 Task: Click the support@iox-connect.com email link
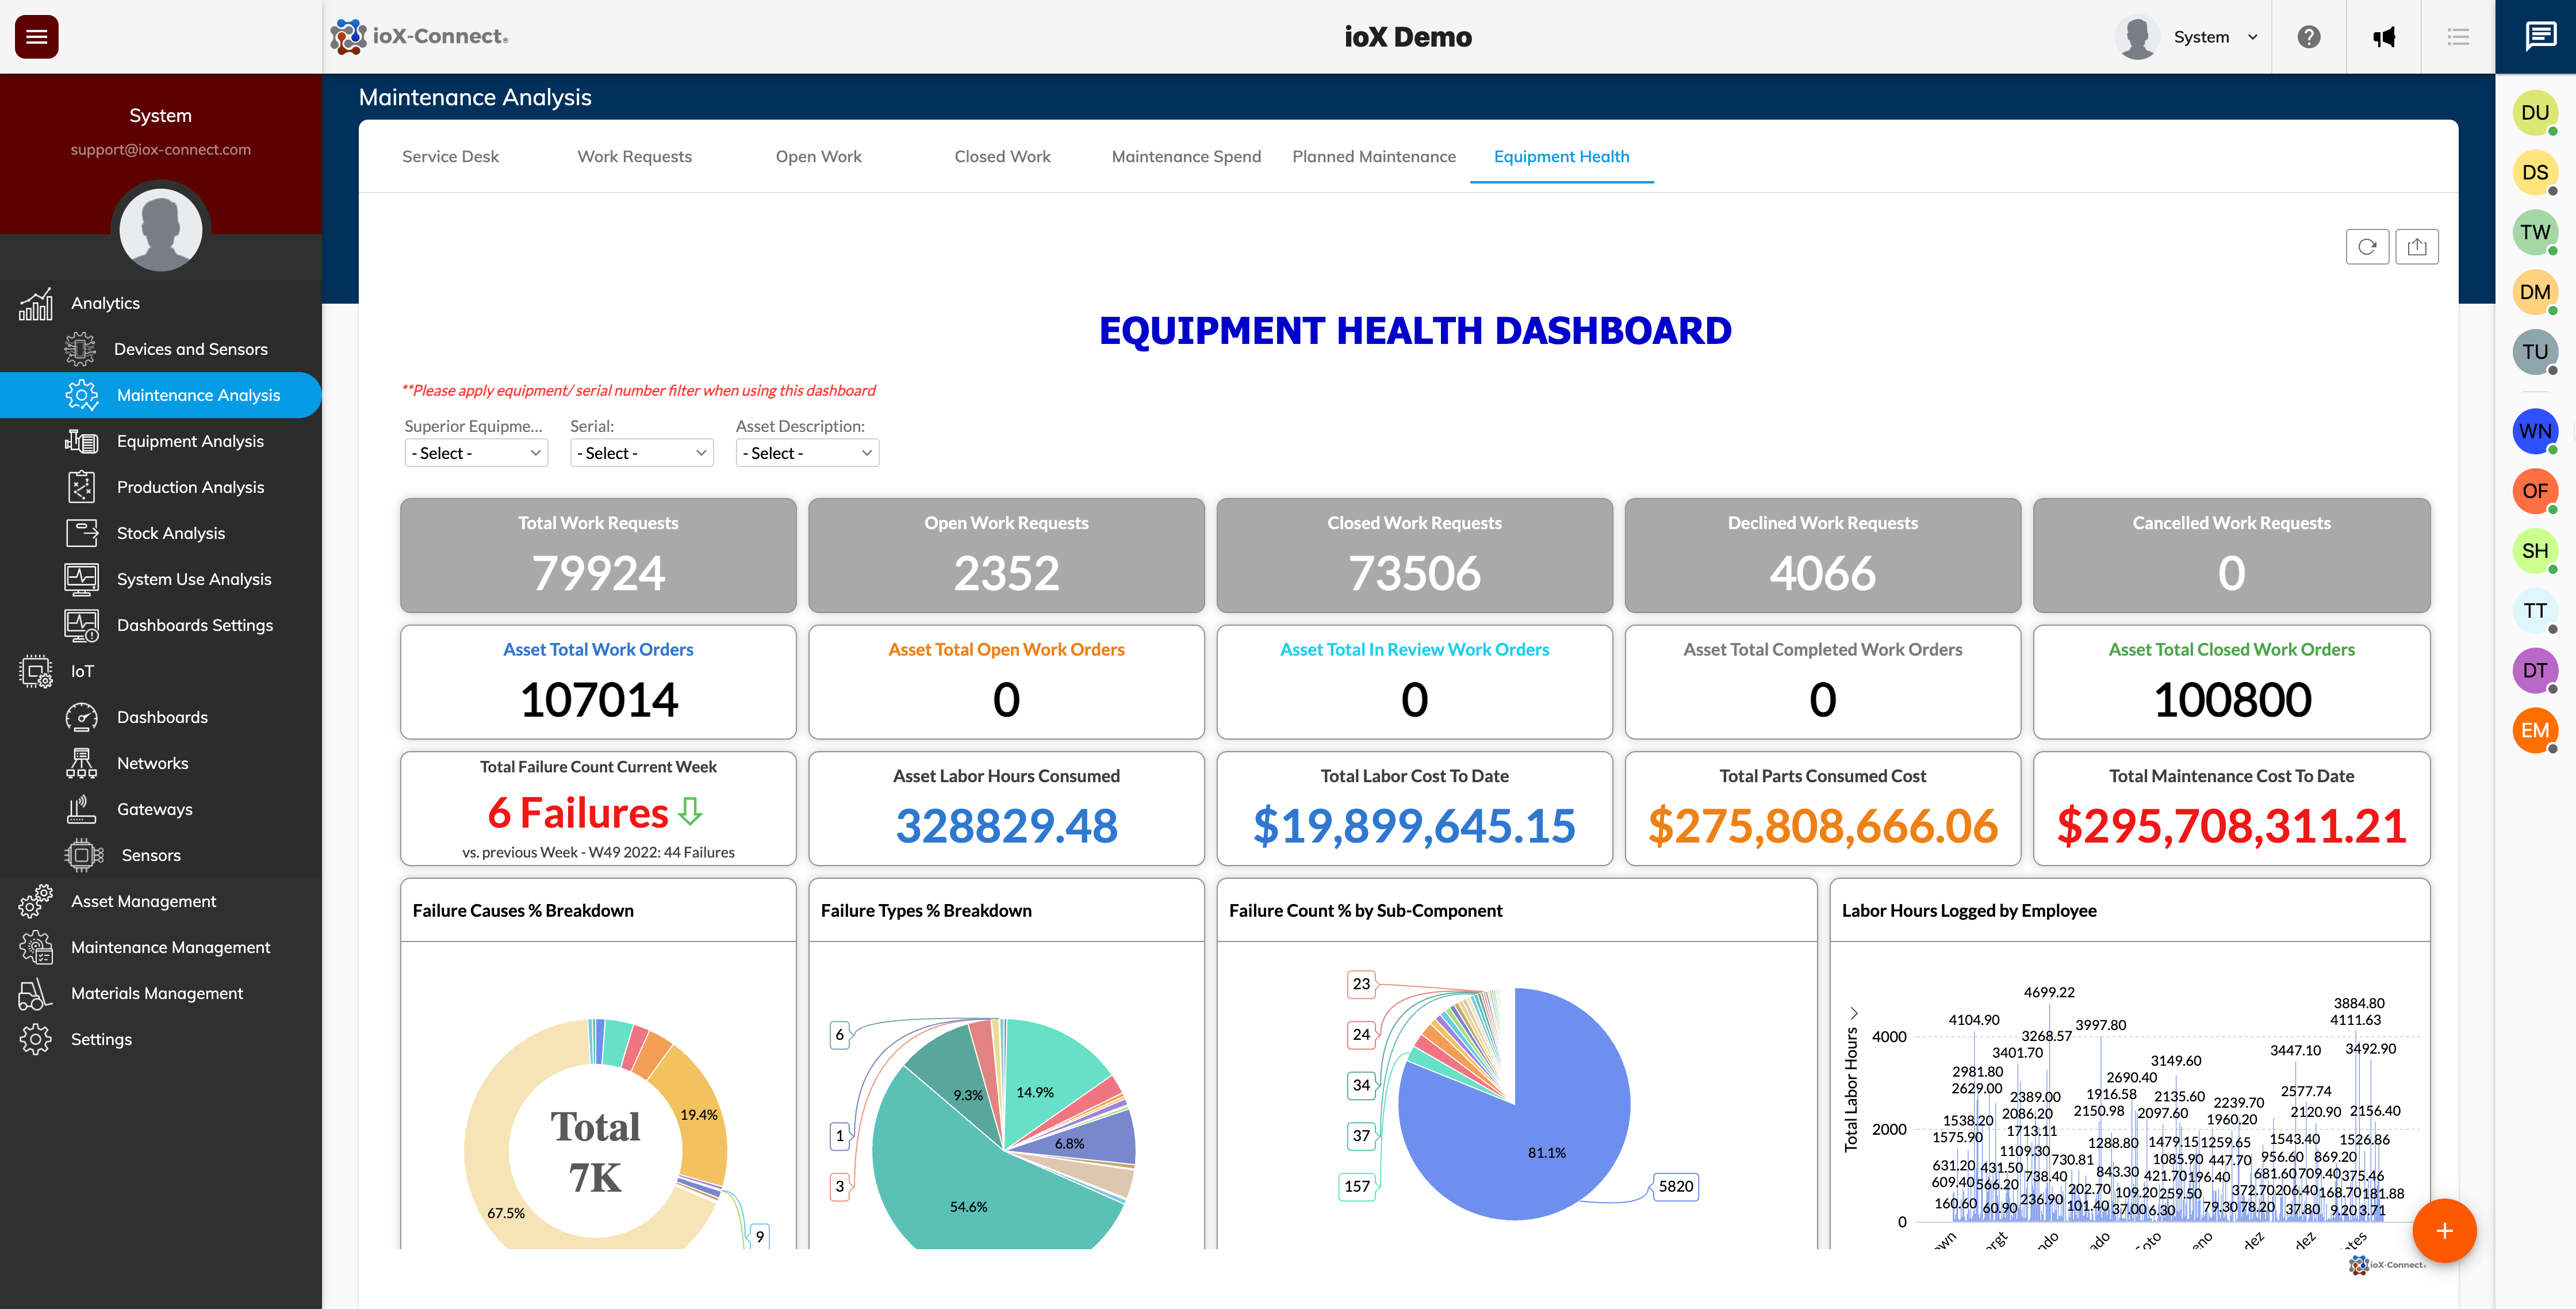(x=160, y=150)
